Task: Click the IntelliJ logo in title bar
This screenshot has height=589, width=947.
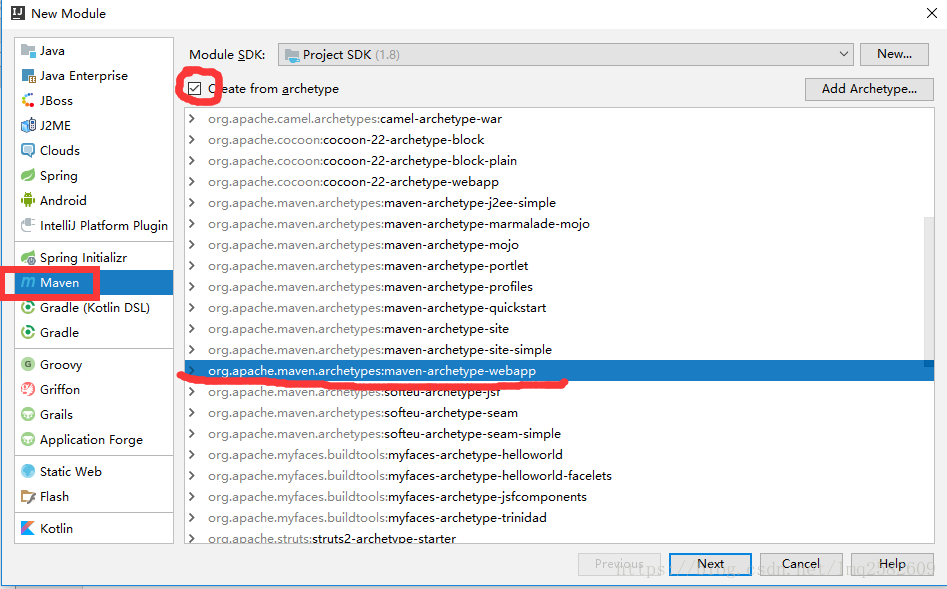Action: (x=18, y=13)
